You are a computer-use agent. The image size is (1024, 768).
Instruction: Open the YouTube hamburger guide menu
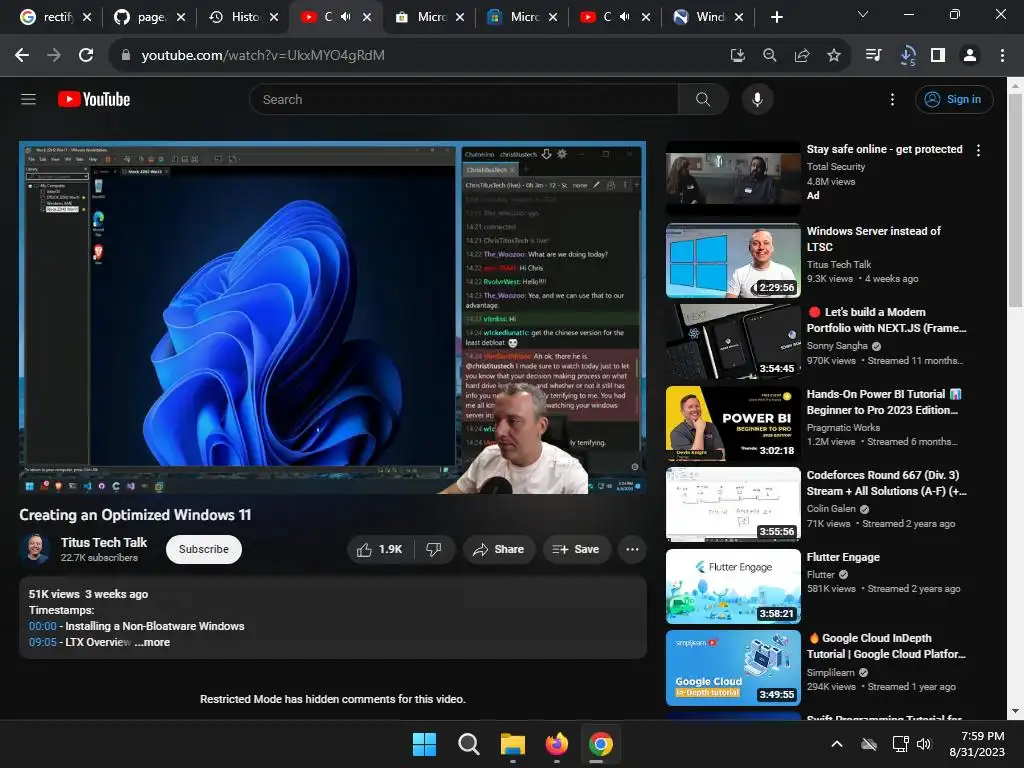point(28,99)
